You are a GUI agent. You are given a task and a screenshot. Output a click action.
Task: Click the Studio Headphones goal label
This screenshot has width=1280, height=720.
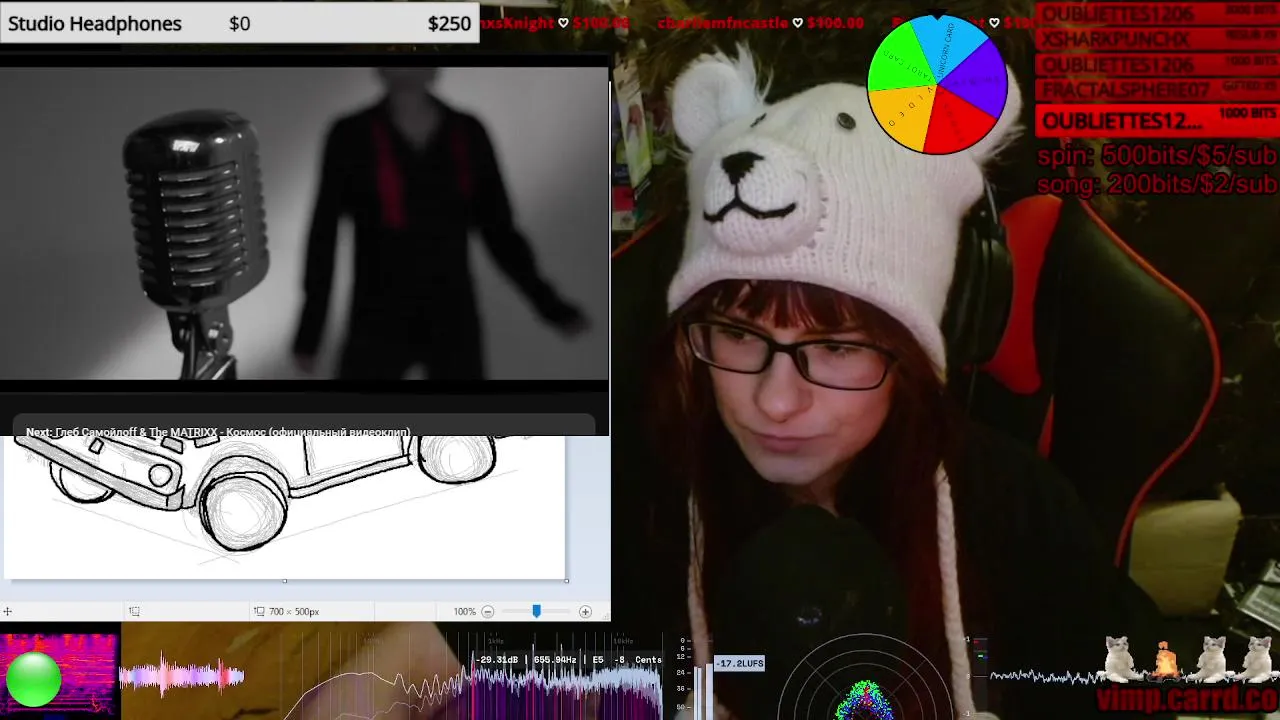pyautogui.click(x=95, y=24)
